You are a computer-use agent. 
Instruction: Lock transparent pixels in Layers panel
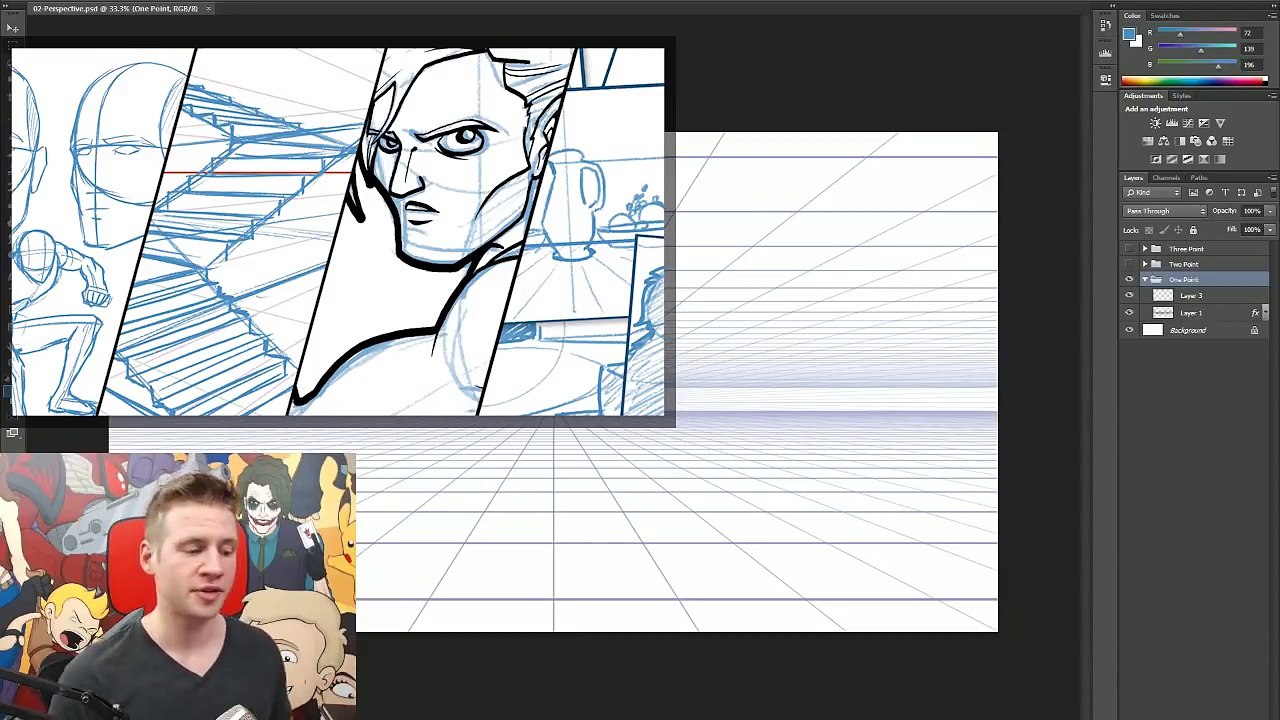[x=1149, y=230]
